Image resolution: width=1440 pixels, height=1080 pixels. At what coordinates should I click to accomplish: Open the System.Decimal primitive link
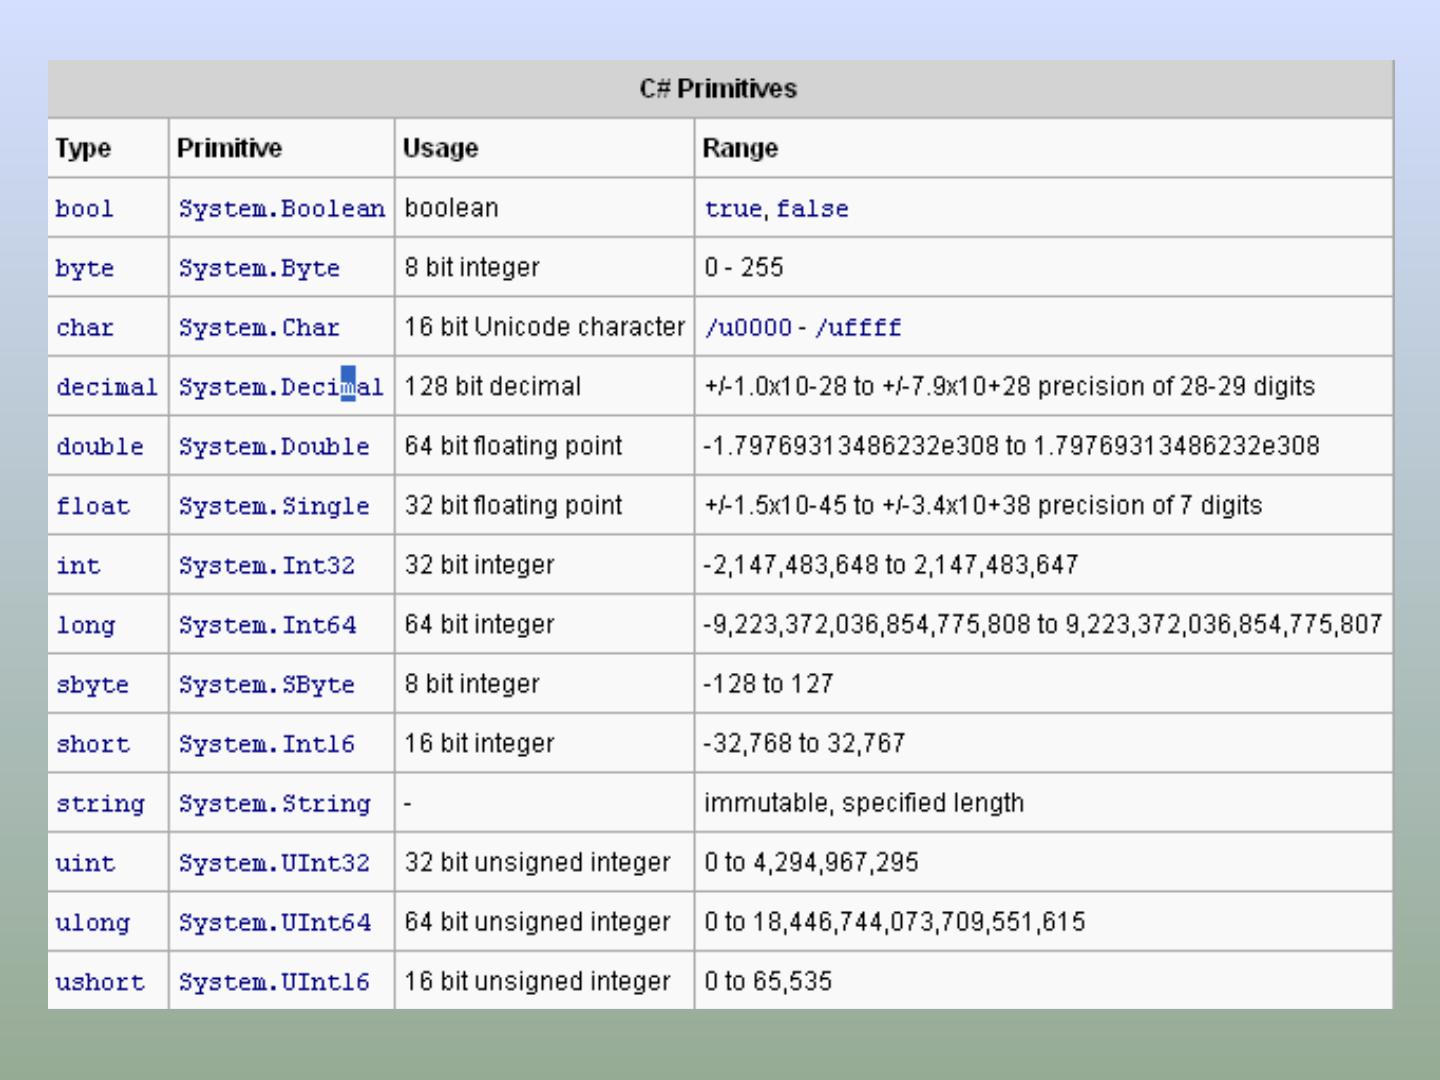click(280, 388)
